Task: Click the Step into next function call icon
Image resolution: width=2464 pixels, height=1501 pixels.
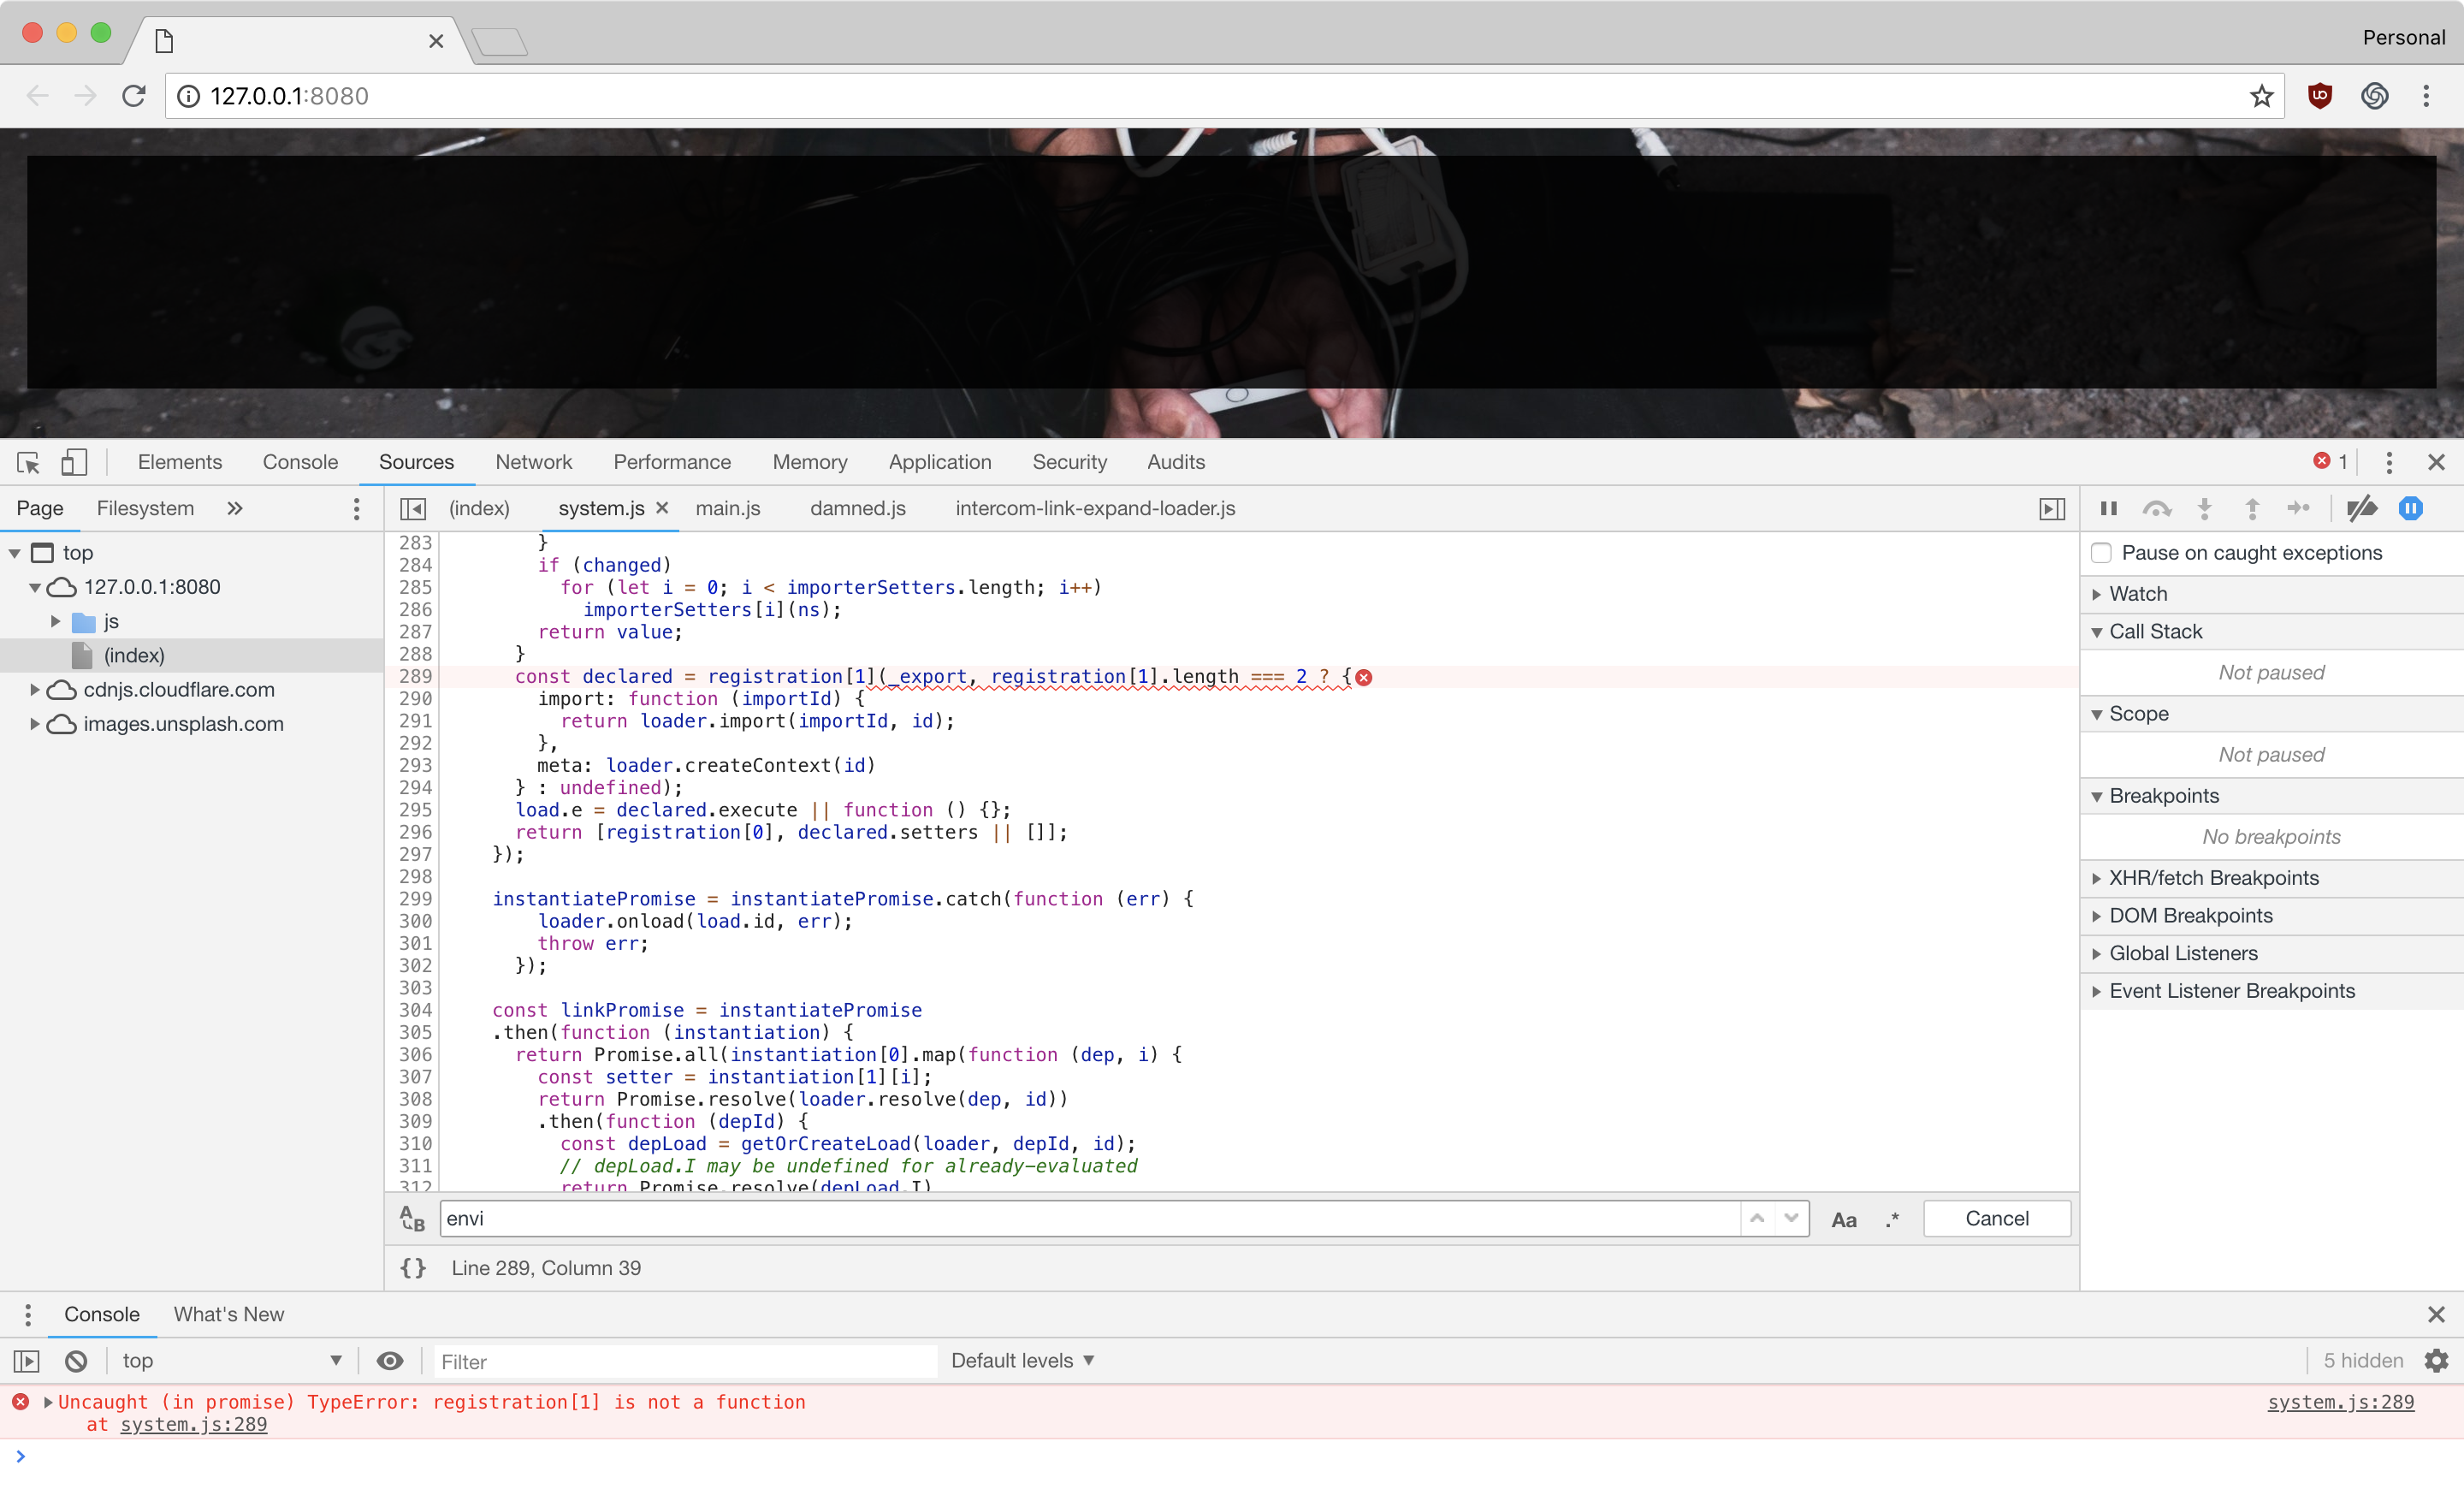Action: pyautogui.click(x=2204, y=508)
